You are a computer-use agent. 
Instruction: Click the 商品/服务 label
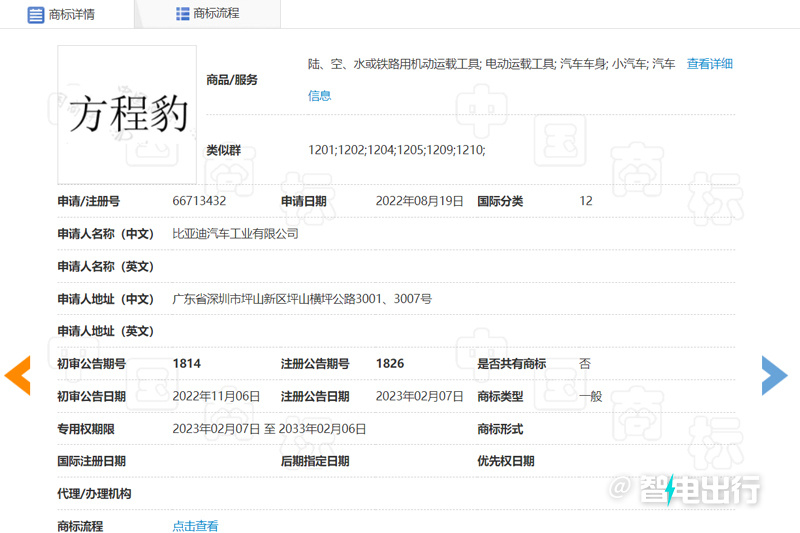coord(232,80)
